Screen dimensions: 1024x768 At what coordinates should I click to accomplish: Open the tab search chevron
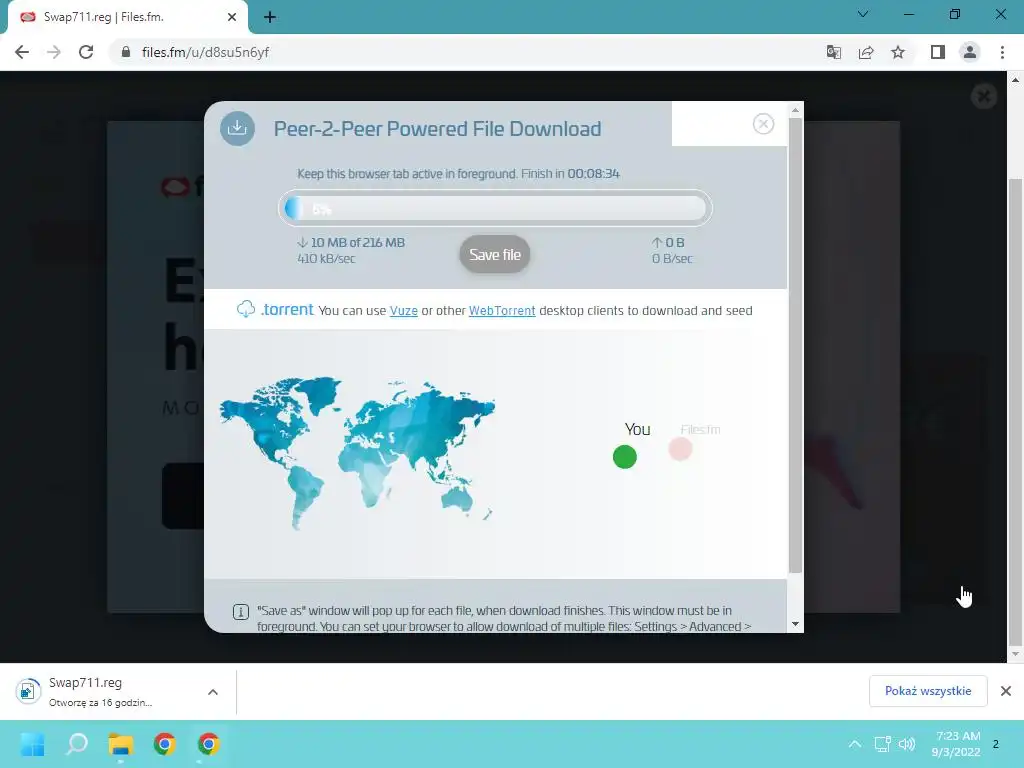pos(863,14)
